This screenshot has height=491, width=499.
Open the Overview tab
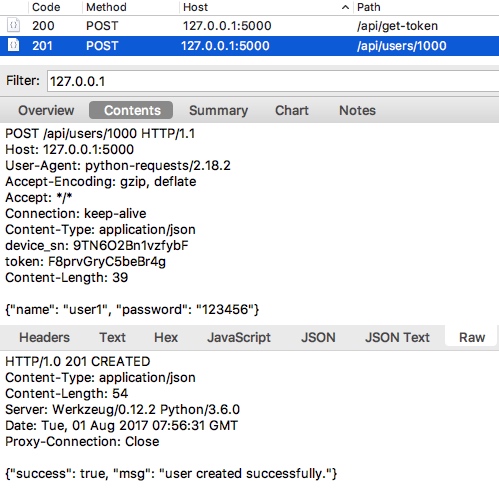coord(46,110)
